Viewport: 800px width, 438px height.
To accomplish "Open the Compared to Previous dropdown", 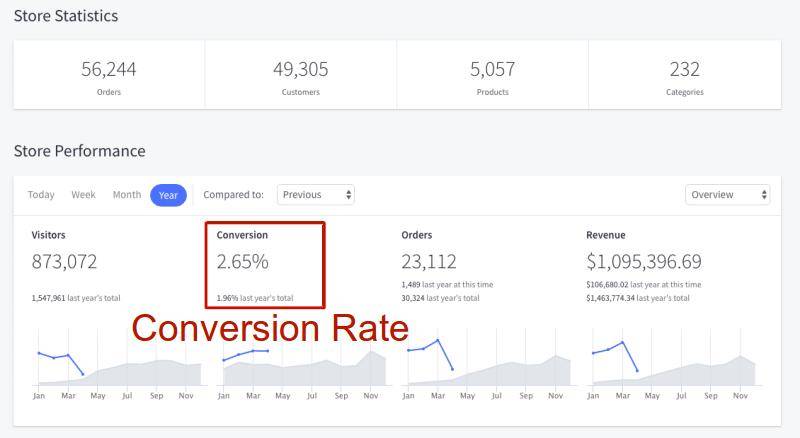I will [316, 194].
